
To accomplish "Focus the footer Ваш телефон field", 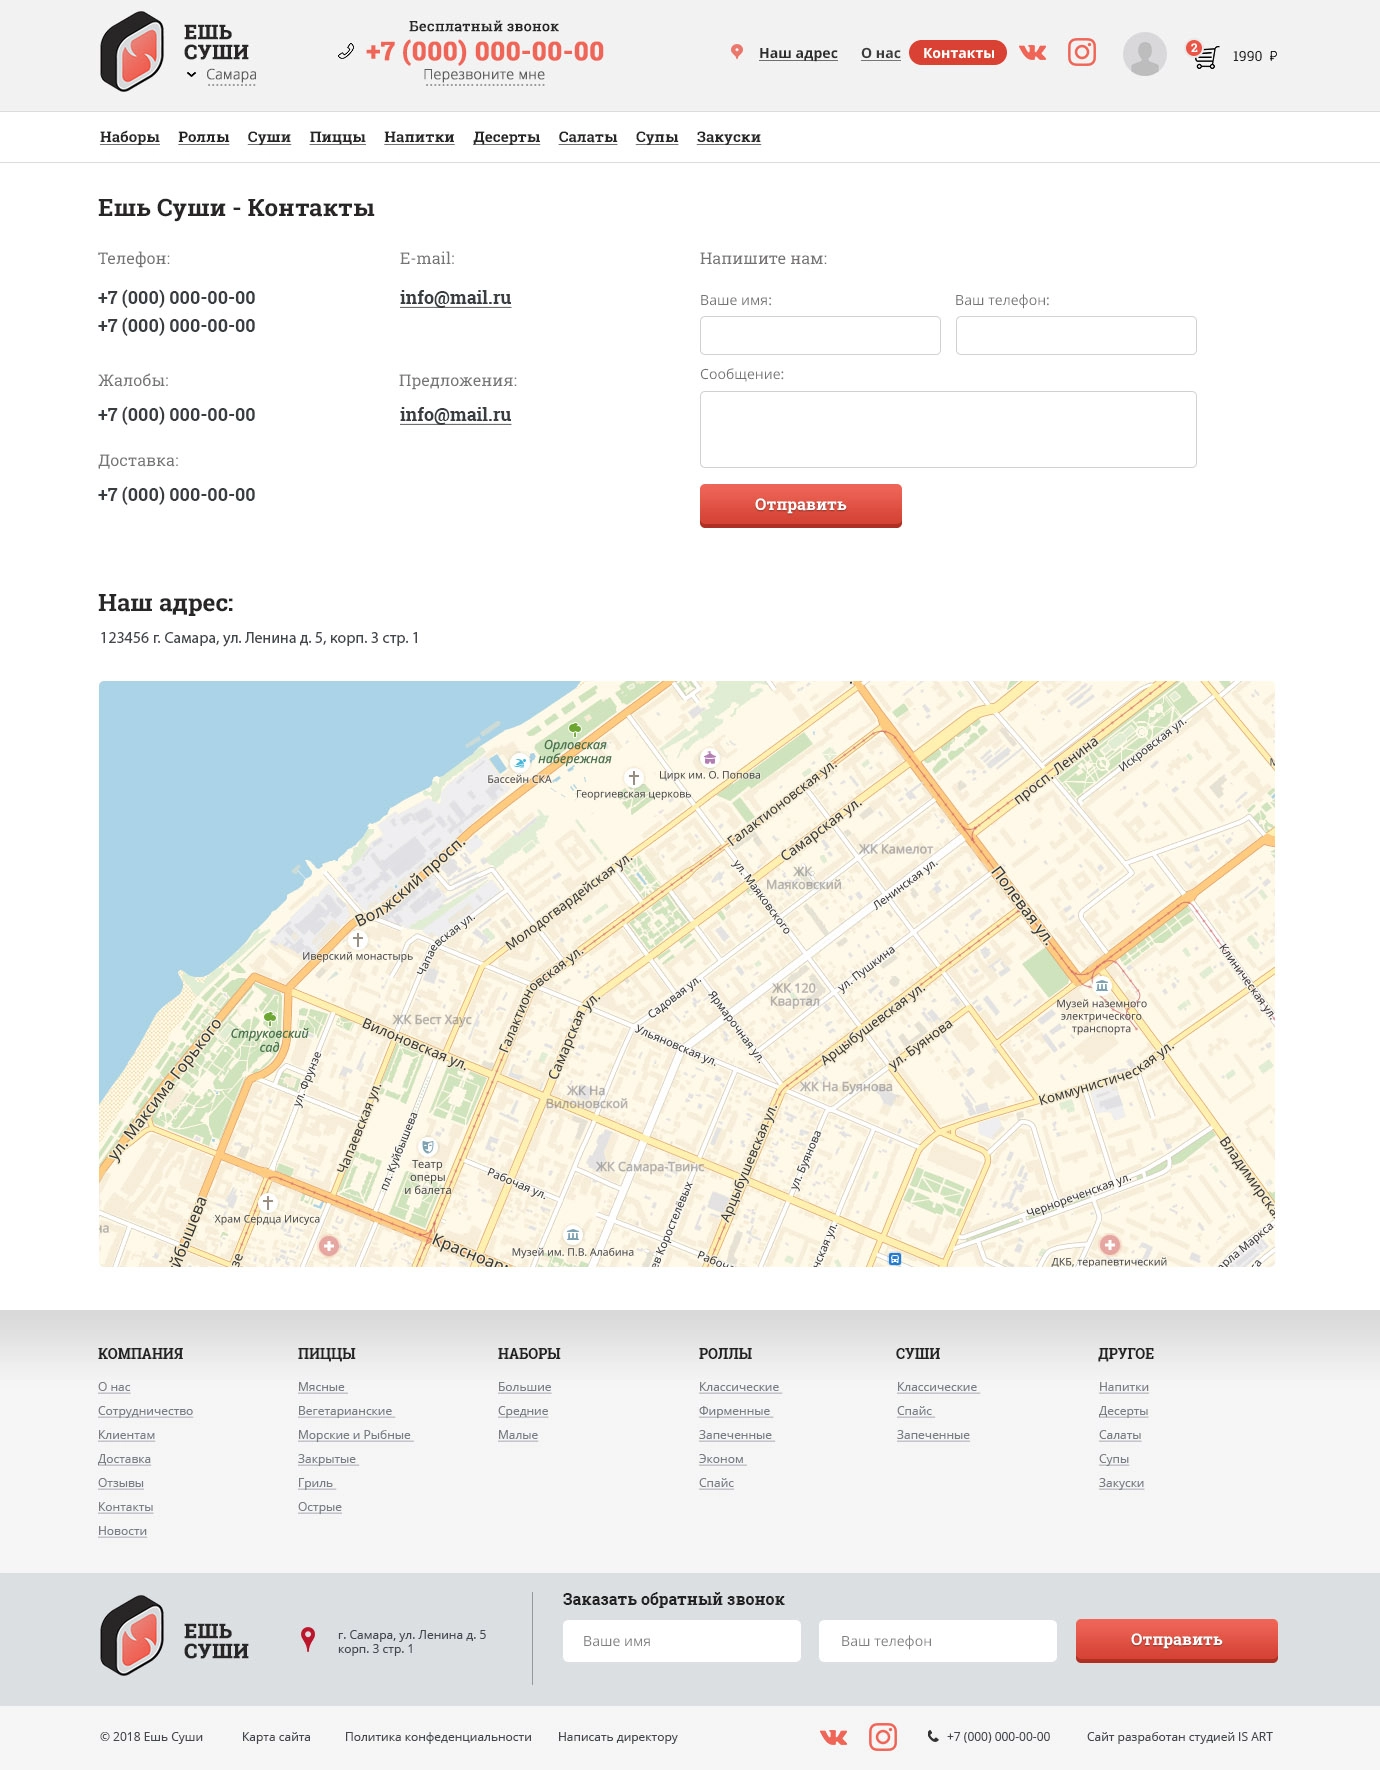I will (x=938, y=1641).
